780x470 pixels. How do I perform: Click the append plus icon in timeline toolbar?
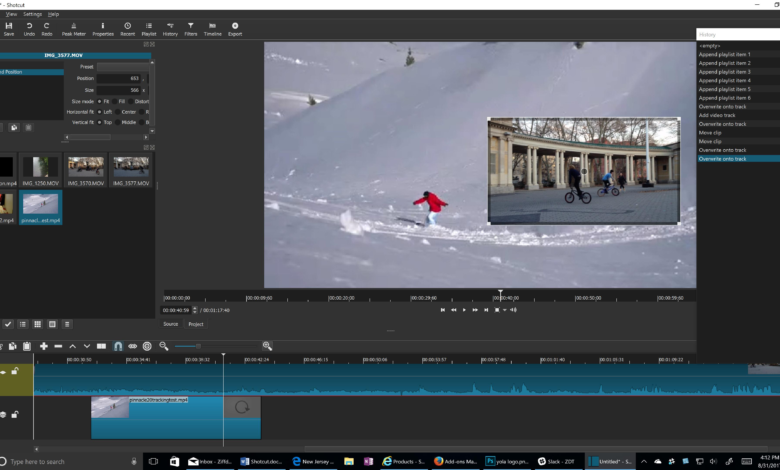pos(44,346)
